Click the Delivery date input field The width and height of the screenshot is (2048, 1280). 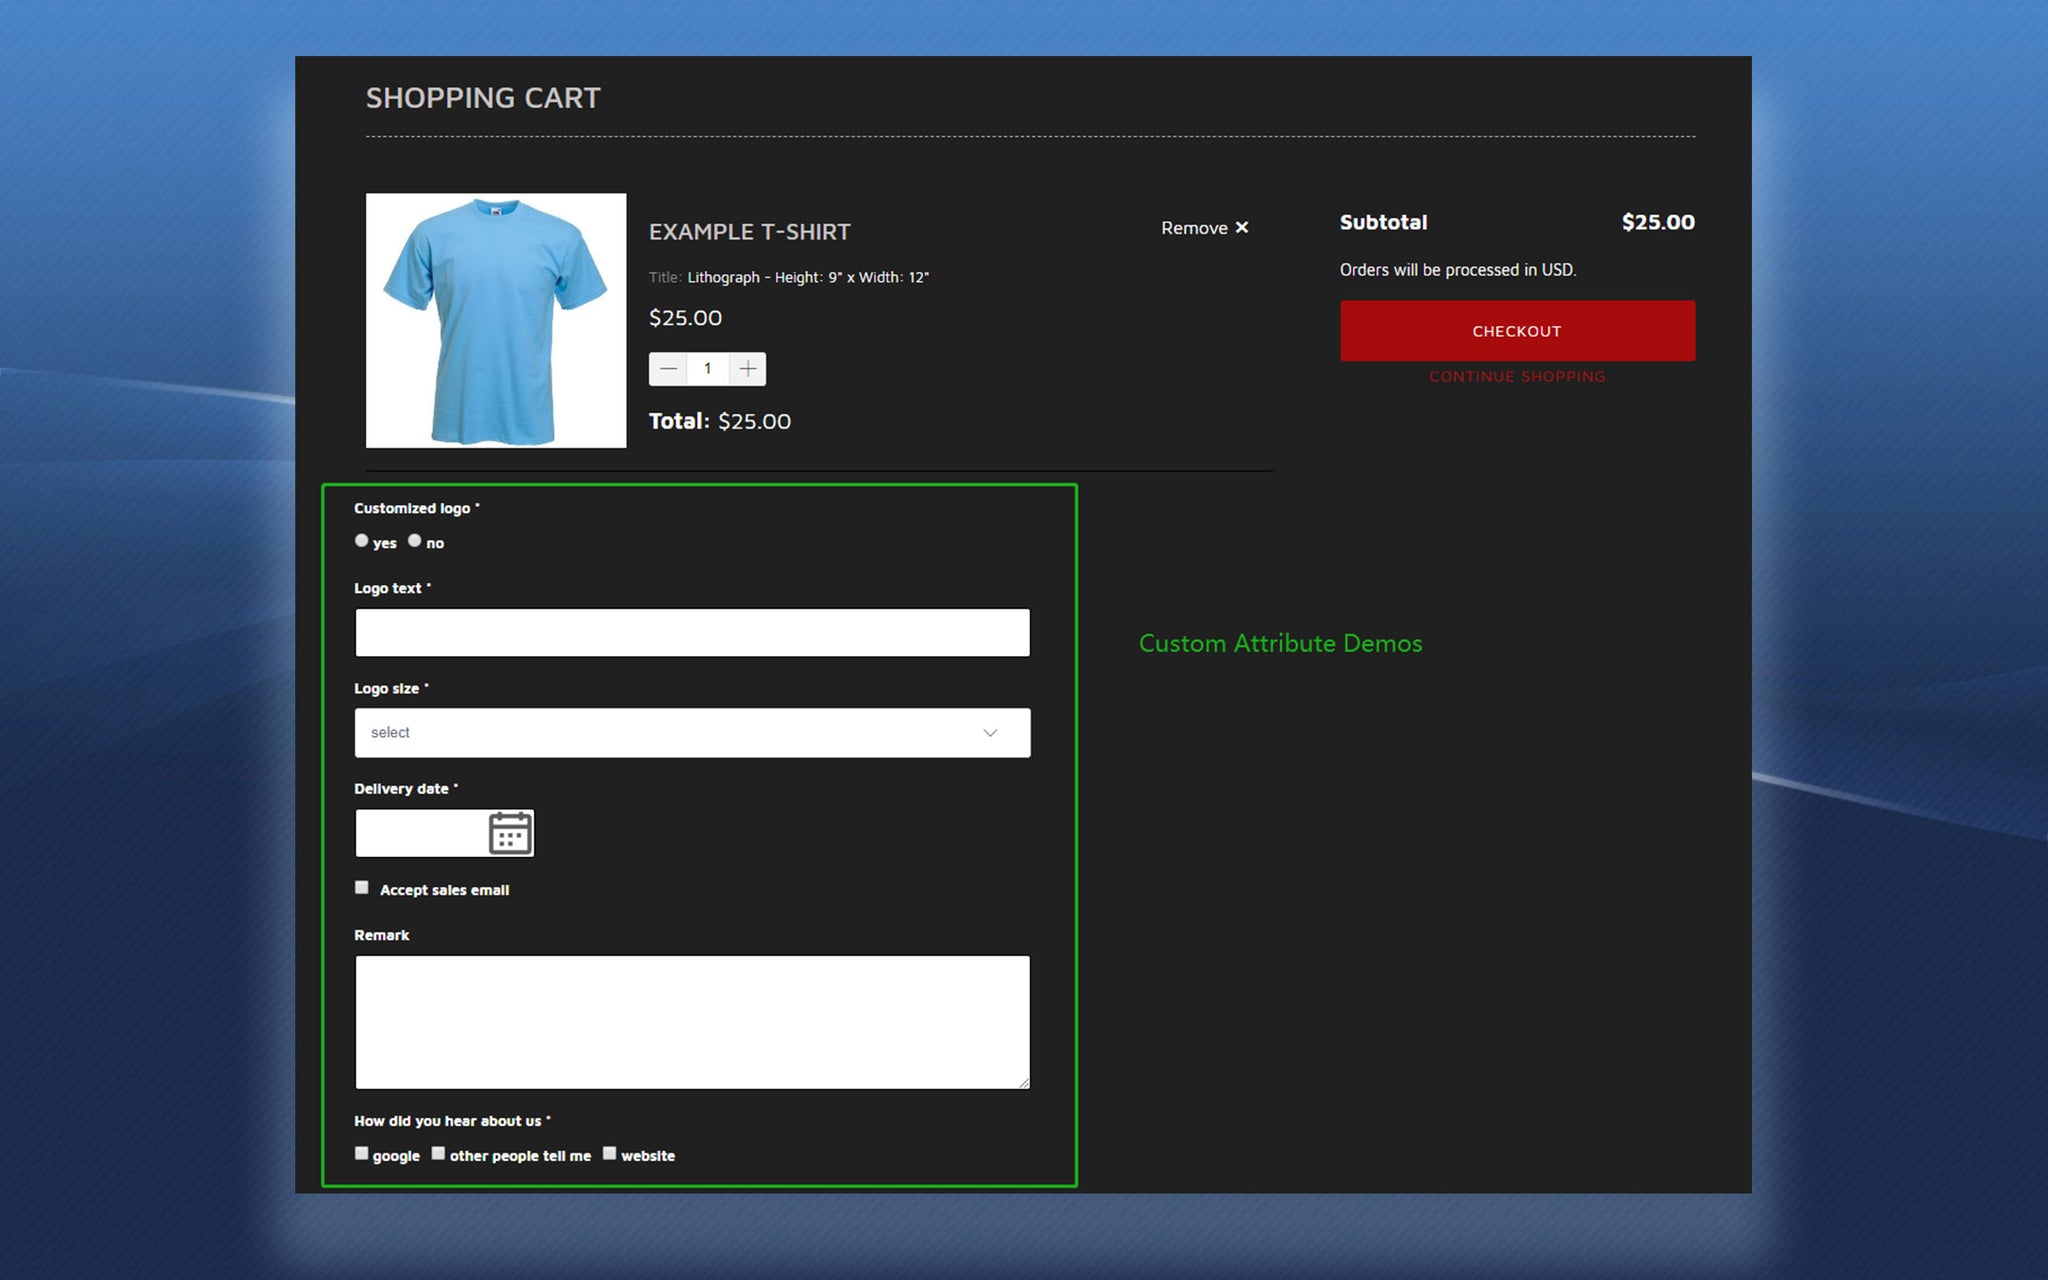pyautogui.click(x=420, y=833)
